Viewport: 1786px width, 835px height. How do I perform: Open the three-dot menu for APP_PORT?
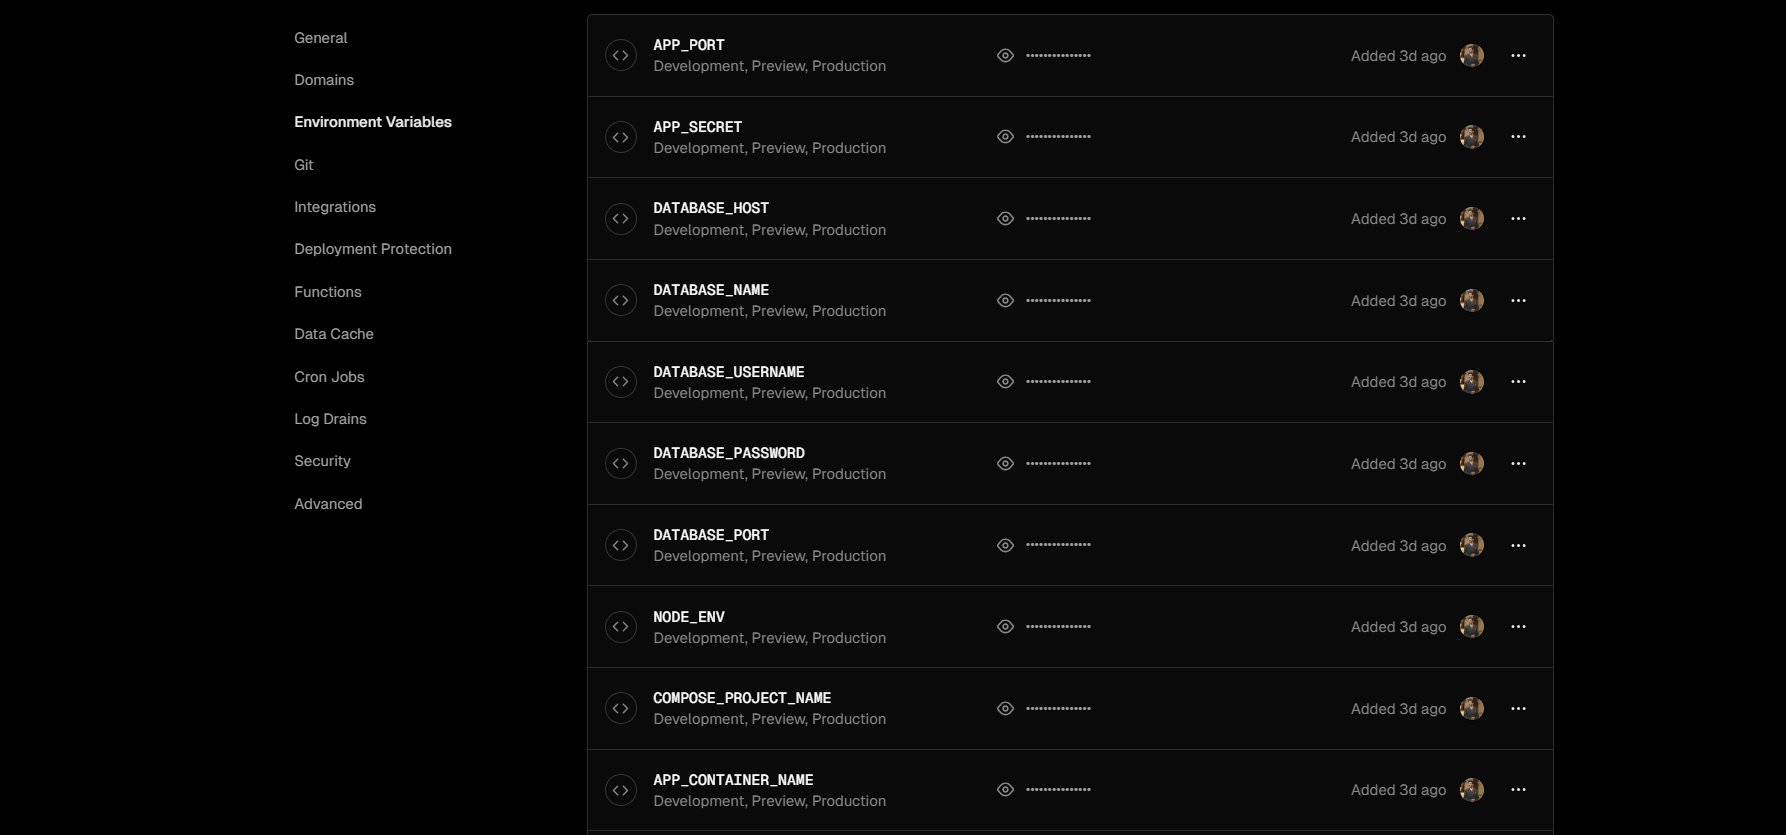1518,56
